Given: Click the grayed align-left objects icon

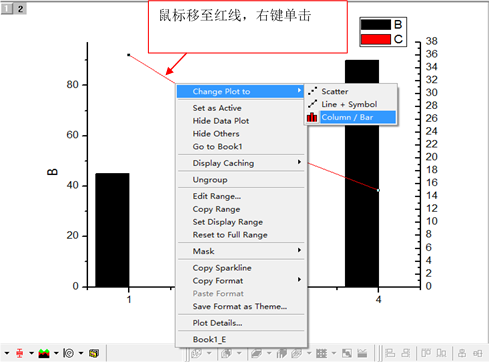Looking at the screenshot, I should (x=390, y=353).
